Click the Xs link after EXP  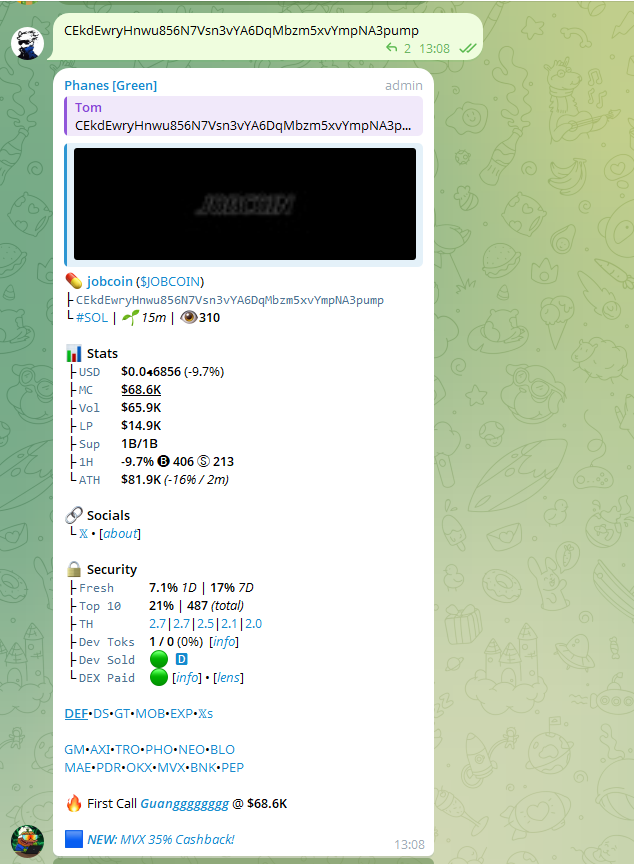coord(204,713)
